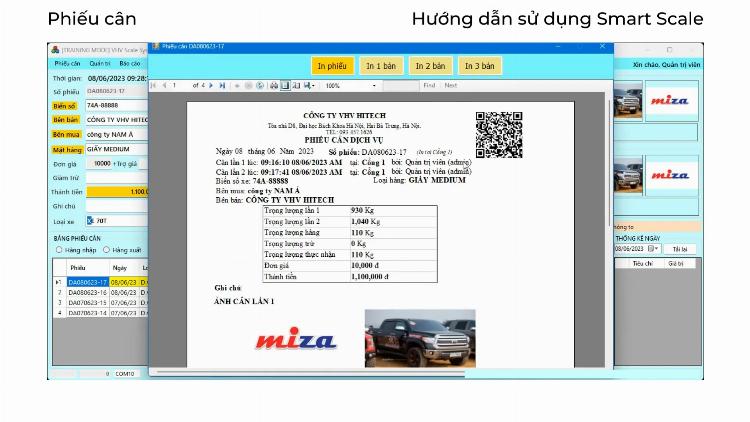Click the Đơn giá field 10000
This screenshot has width=750, height=422.
[x=99, y=164]
